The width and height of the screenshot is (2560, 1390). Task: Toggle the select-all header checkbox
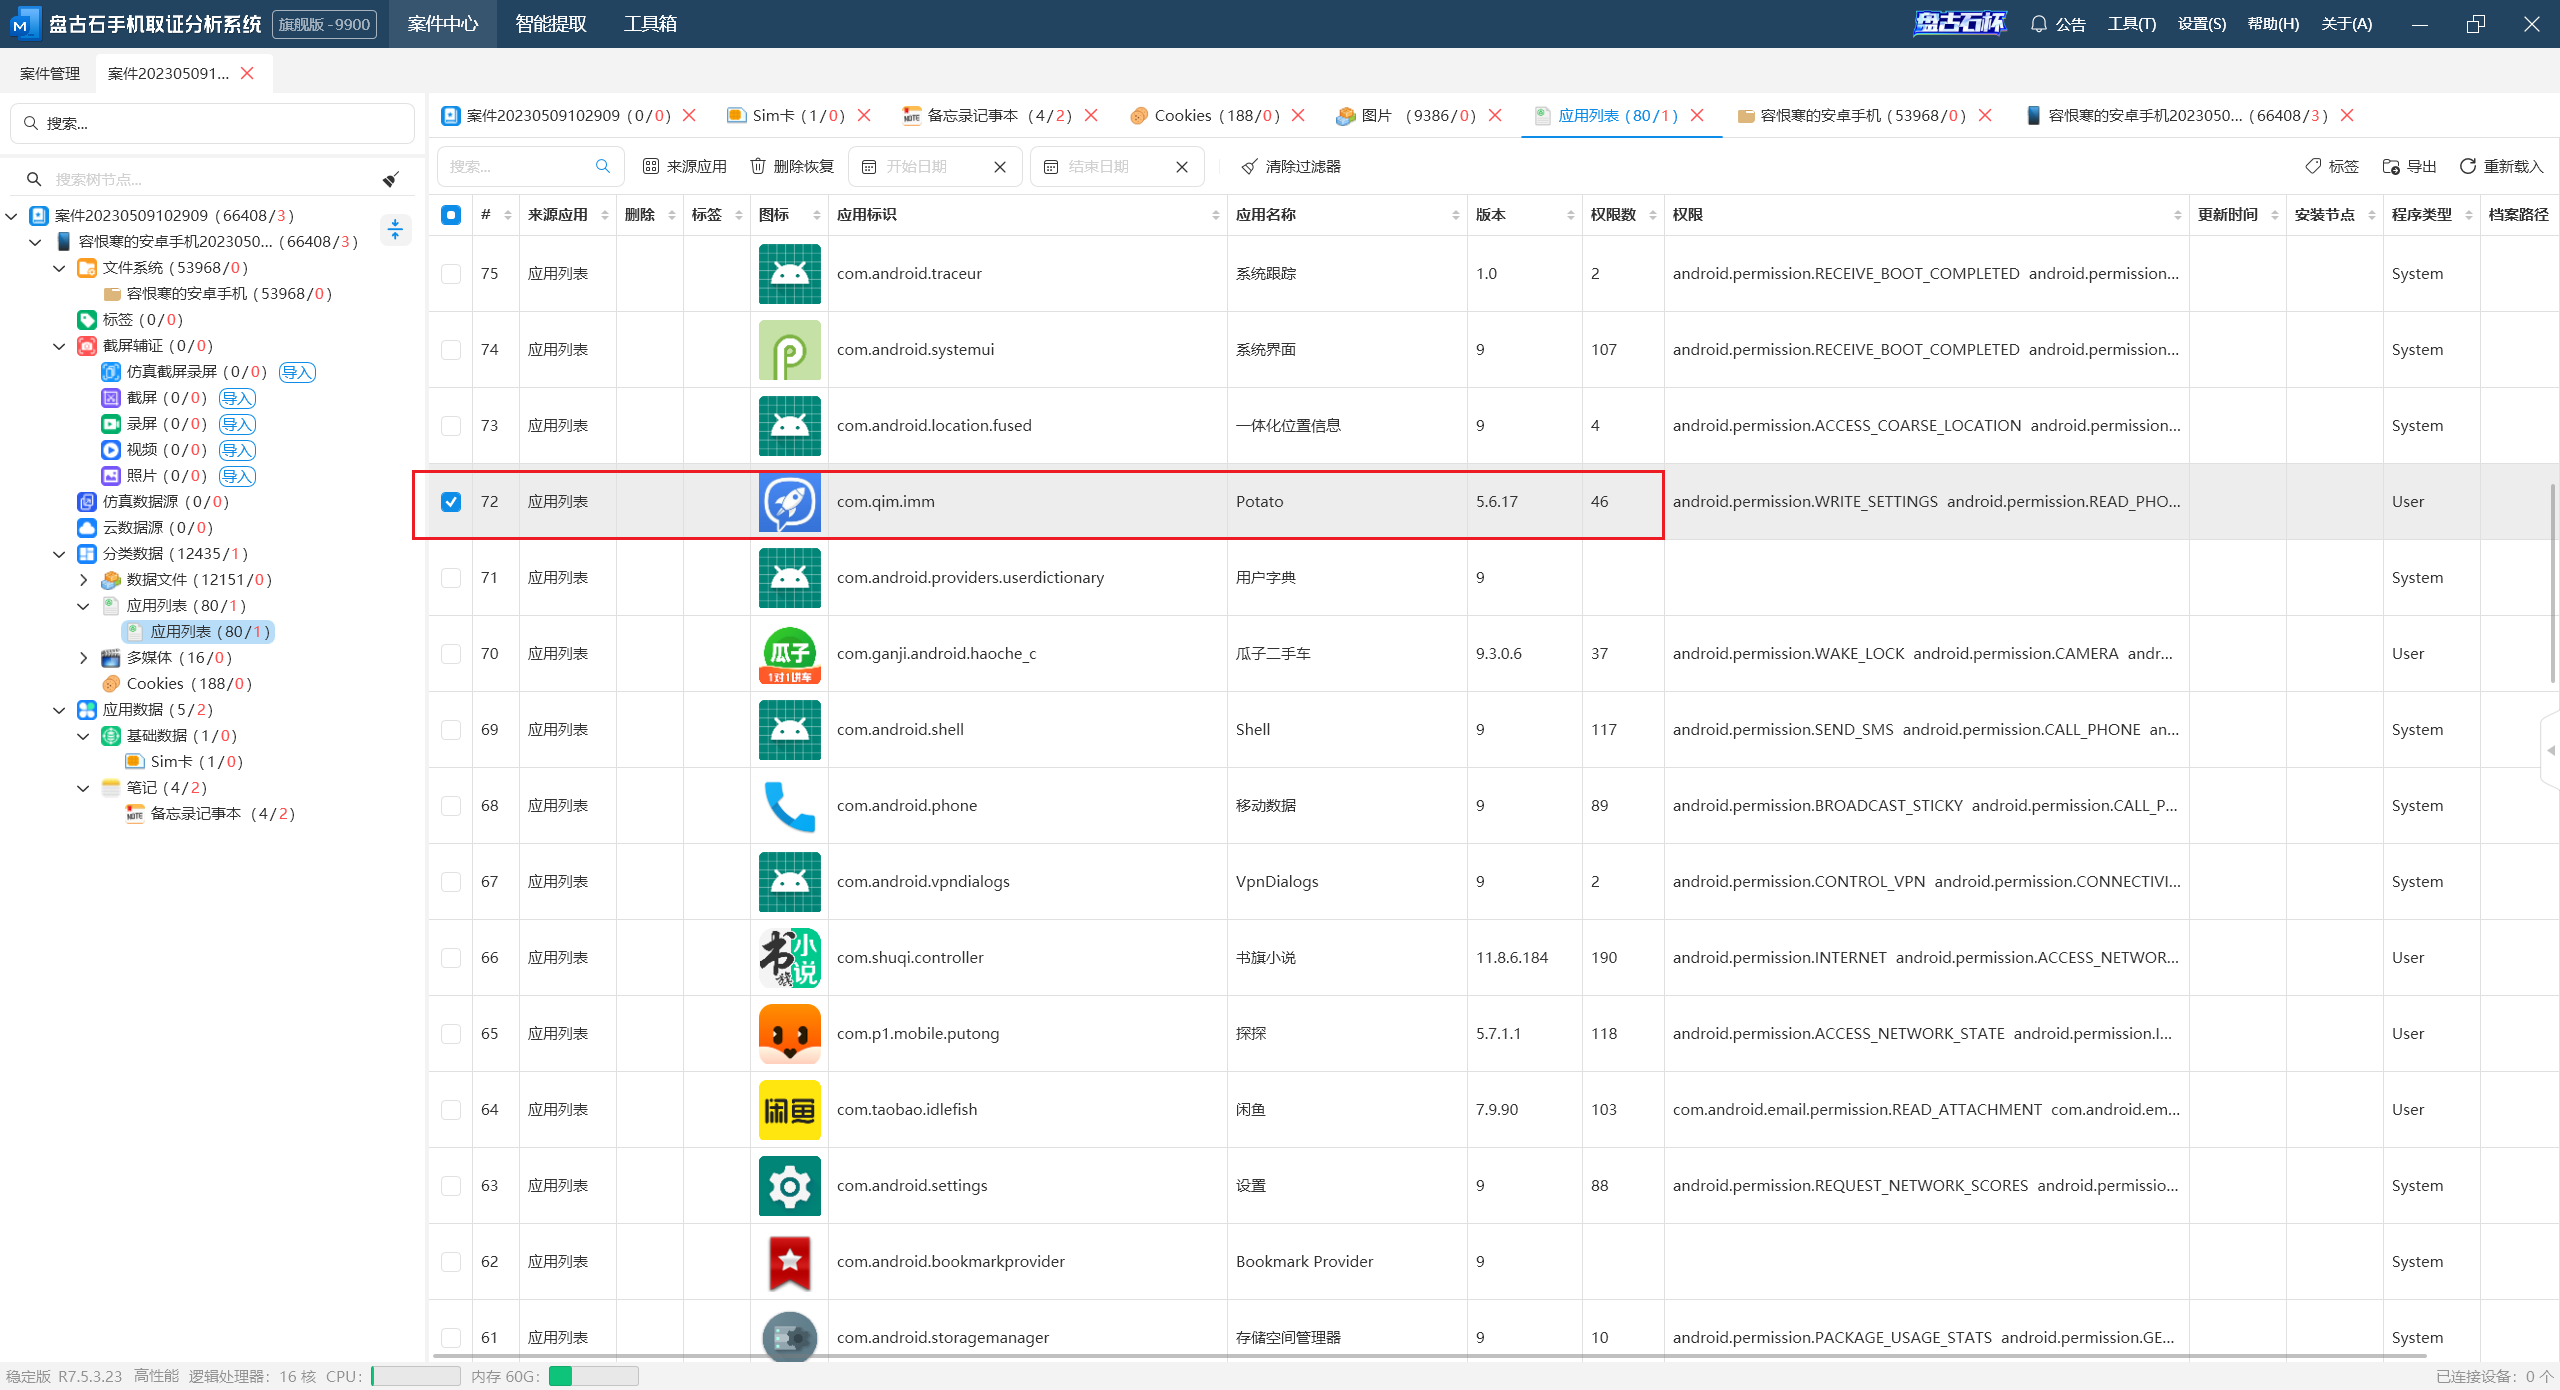451,215
